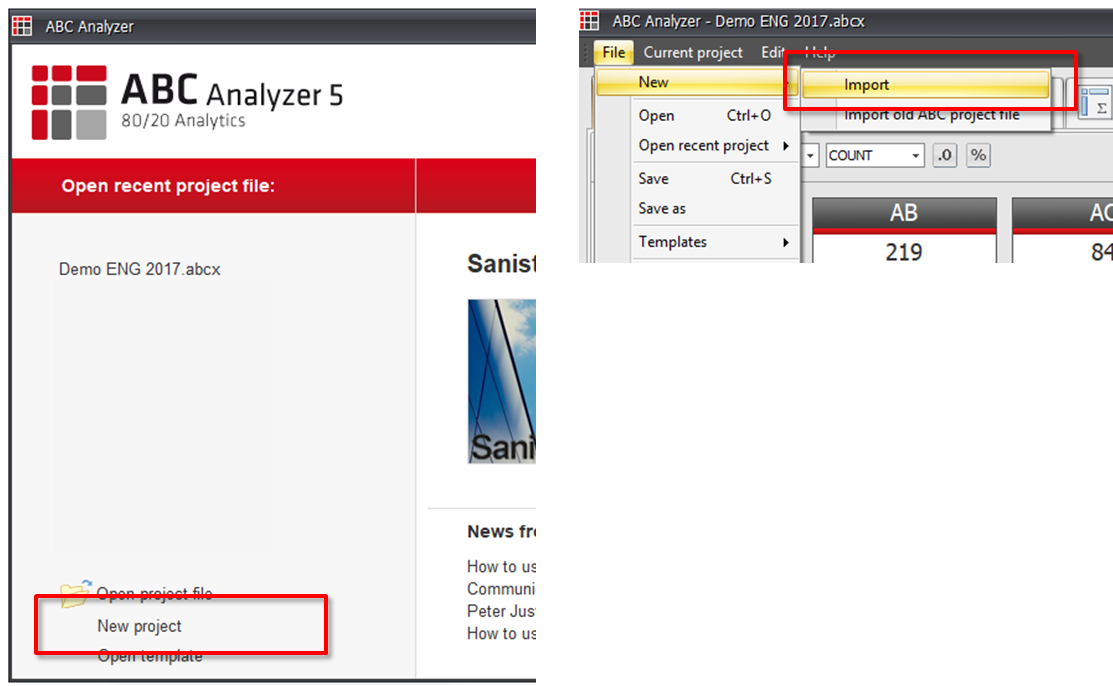Screen dimensions: 1113x686
Task: Open the File menu
Action: point(613,53)
